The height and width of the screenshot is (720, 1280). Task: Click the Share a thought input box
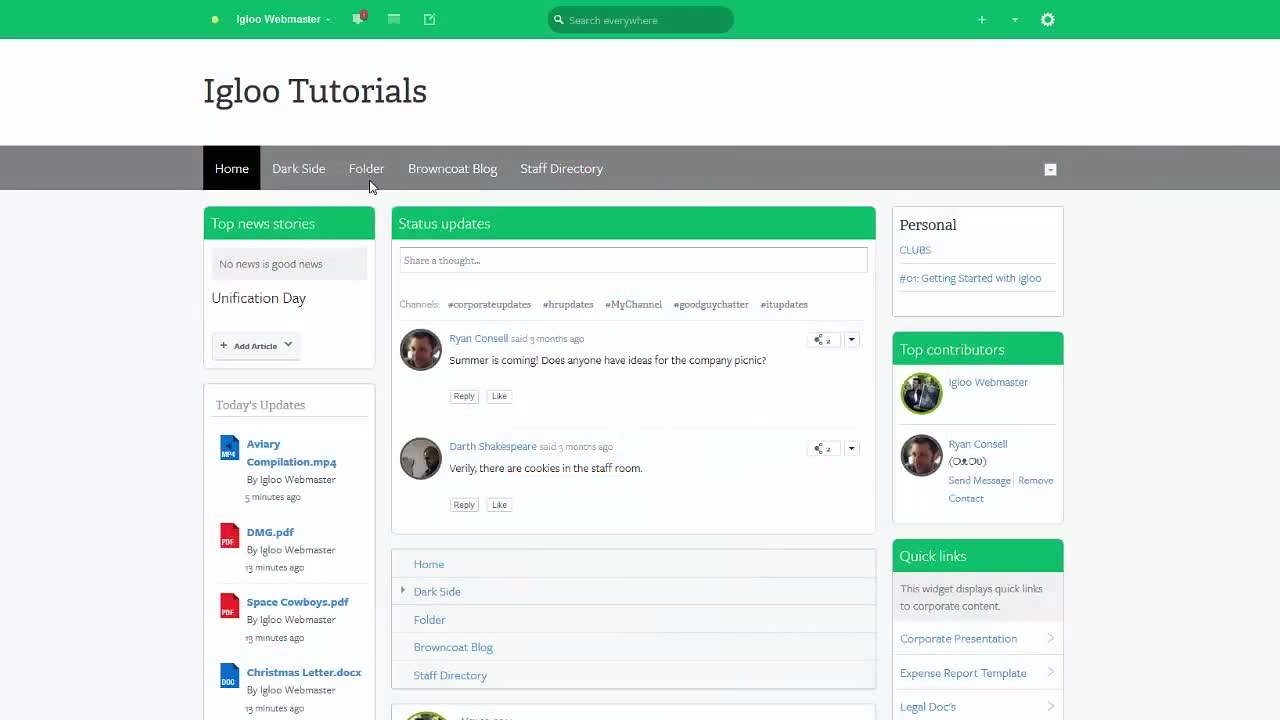[633, 260]
